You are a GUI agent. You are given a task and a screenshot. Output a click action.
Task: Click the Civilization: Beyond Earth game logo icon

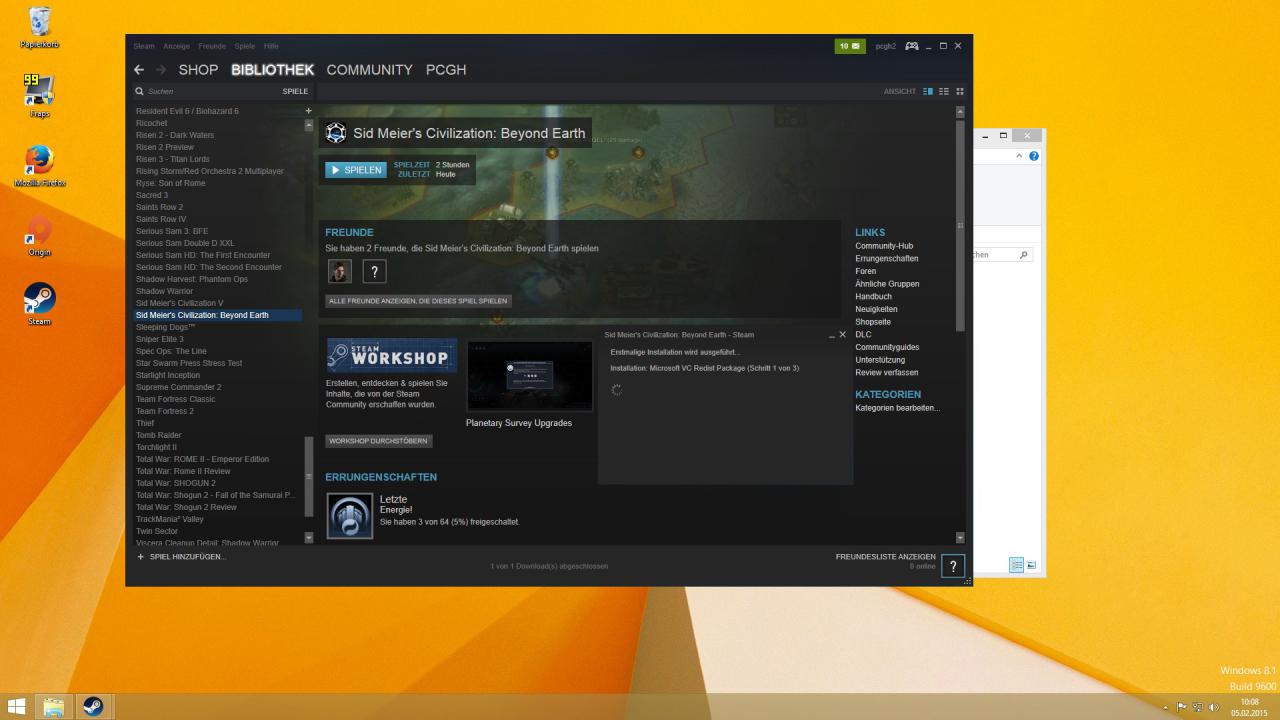[x=336, y=133]
